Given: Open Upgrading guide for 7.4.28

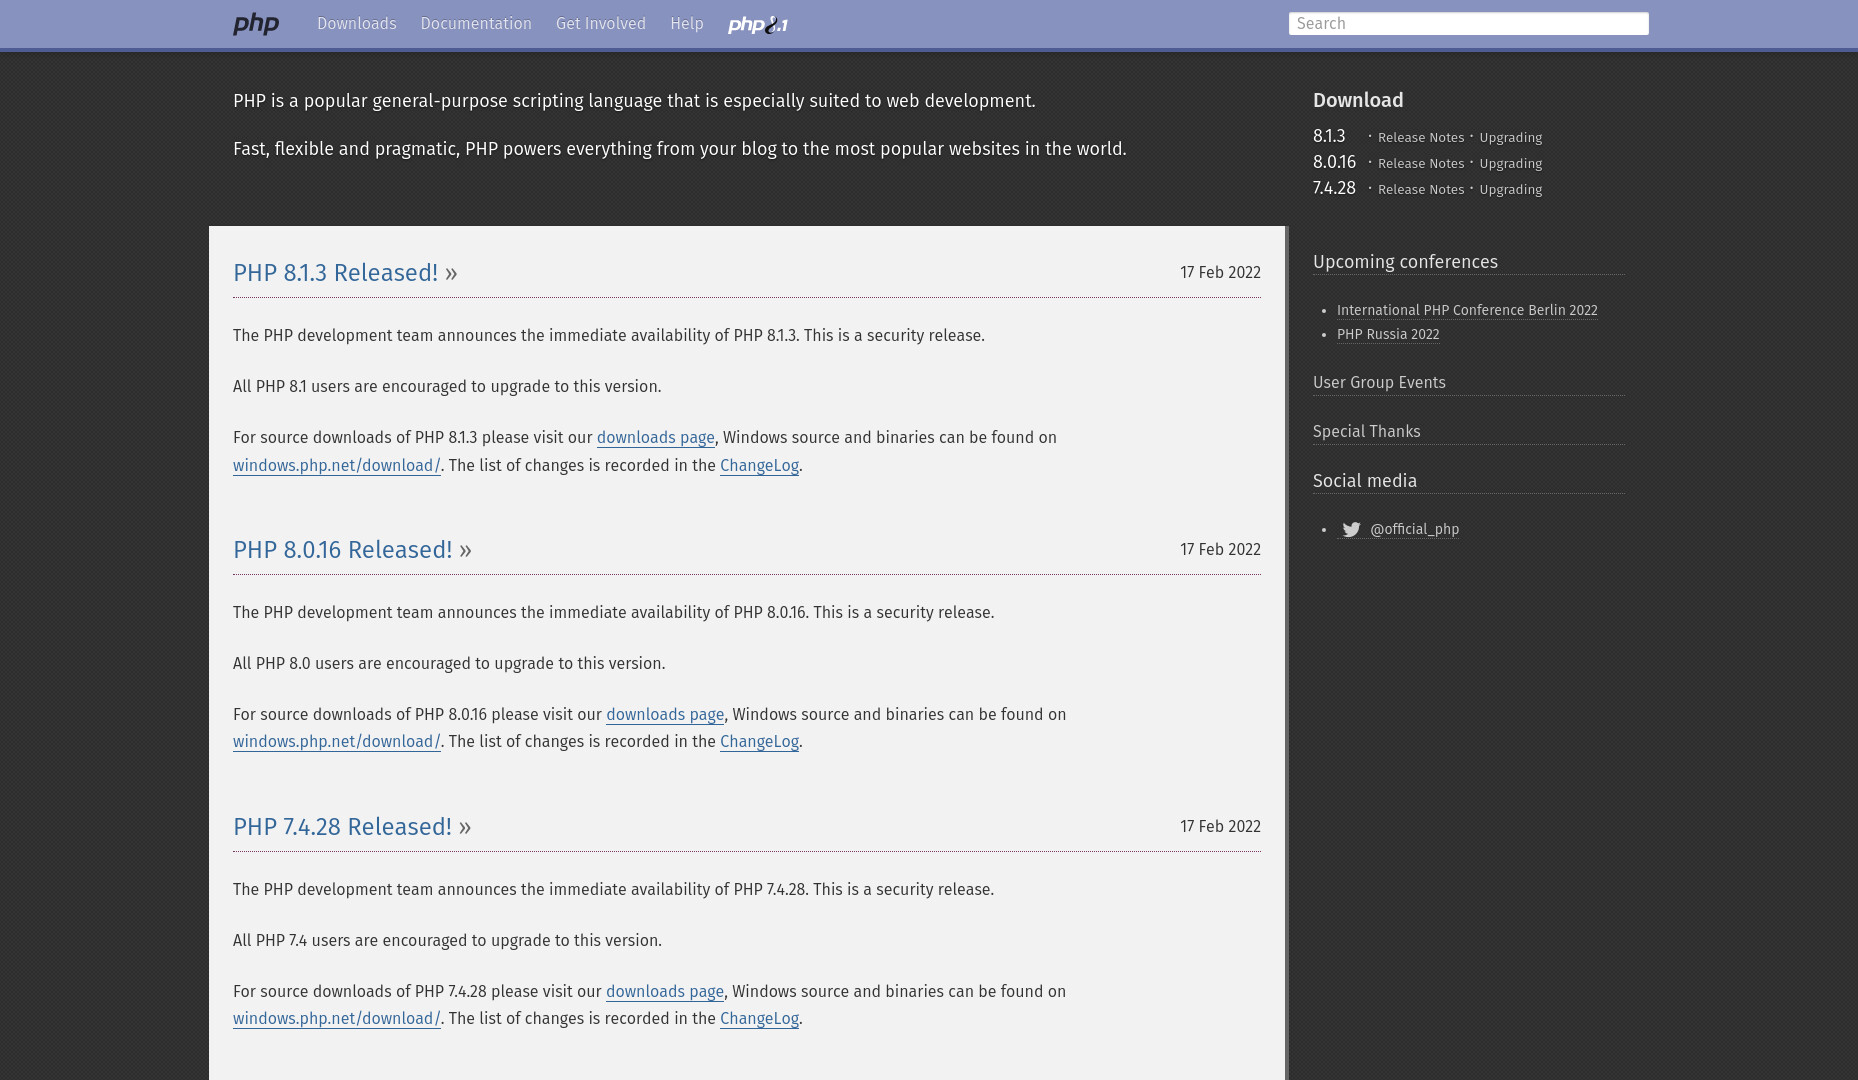Looking at the screenshot, I should 1510,190.
